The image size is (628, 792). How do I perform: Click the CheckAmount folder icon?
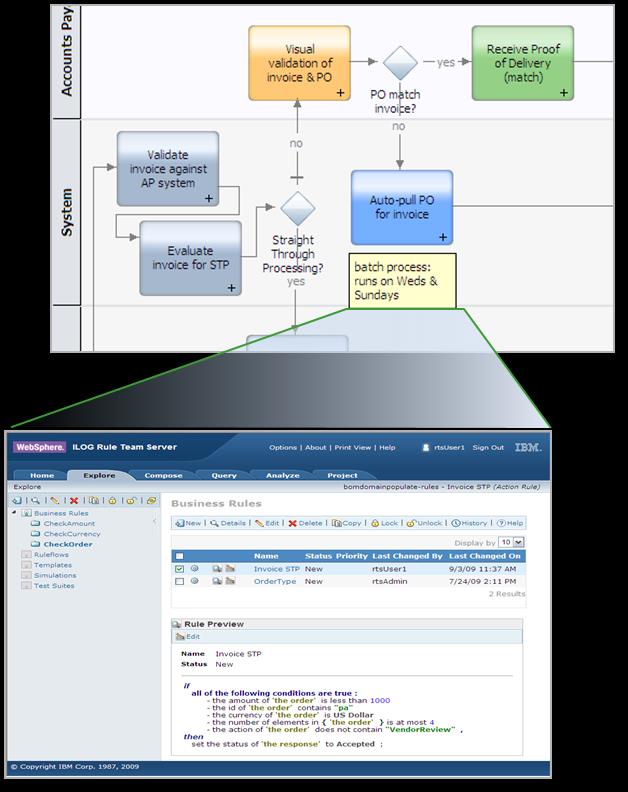click(x=35, y=523)
